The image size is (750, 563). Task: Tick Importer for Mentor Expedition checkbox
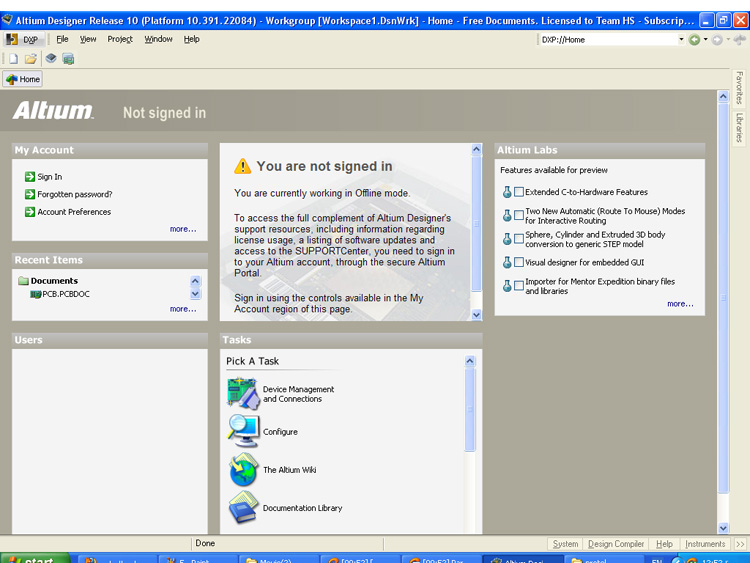519,286
